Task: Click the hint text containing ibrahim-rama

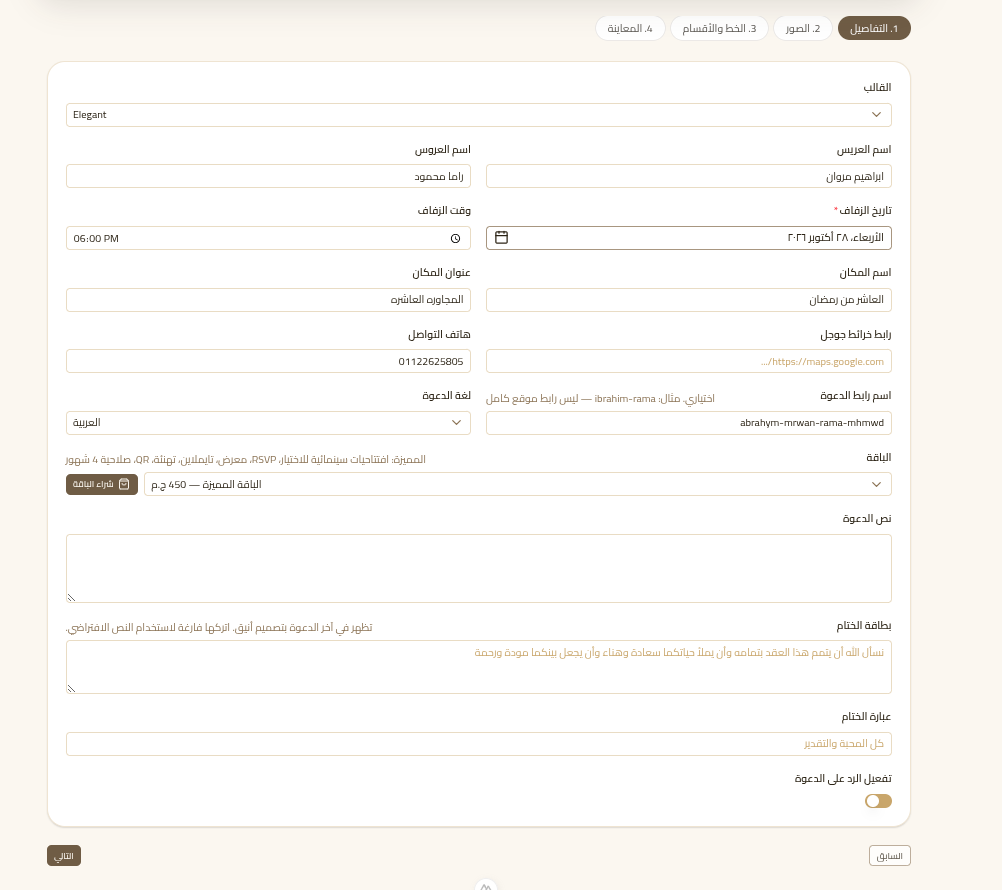Action: click(x=600, y=399)
